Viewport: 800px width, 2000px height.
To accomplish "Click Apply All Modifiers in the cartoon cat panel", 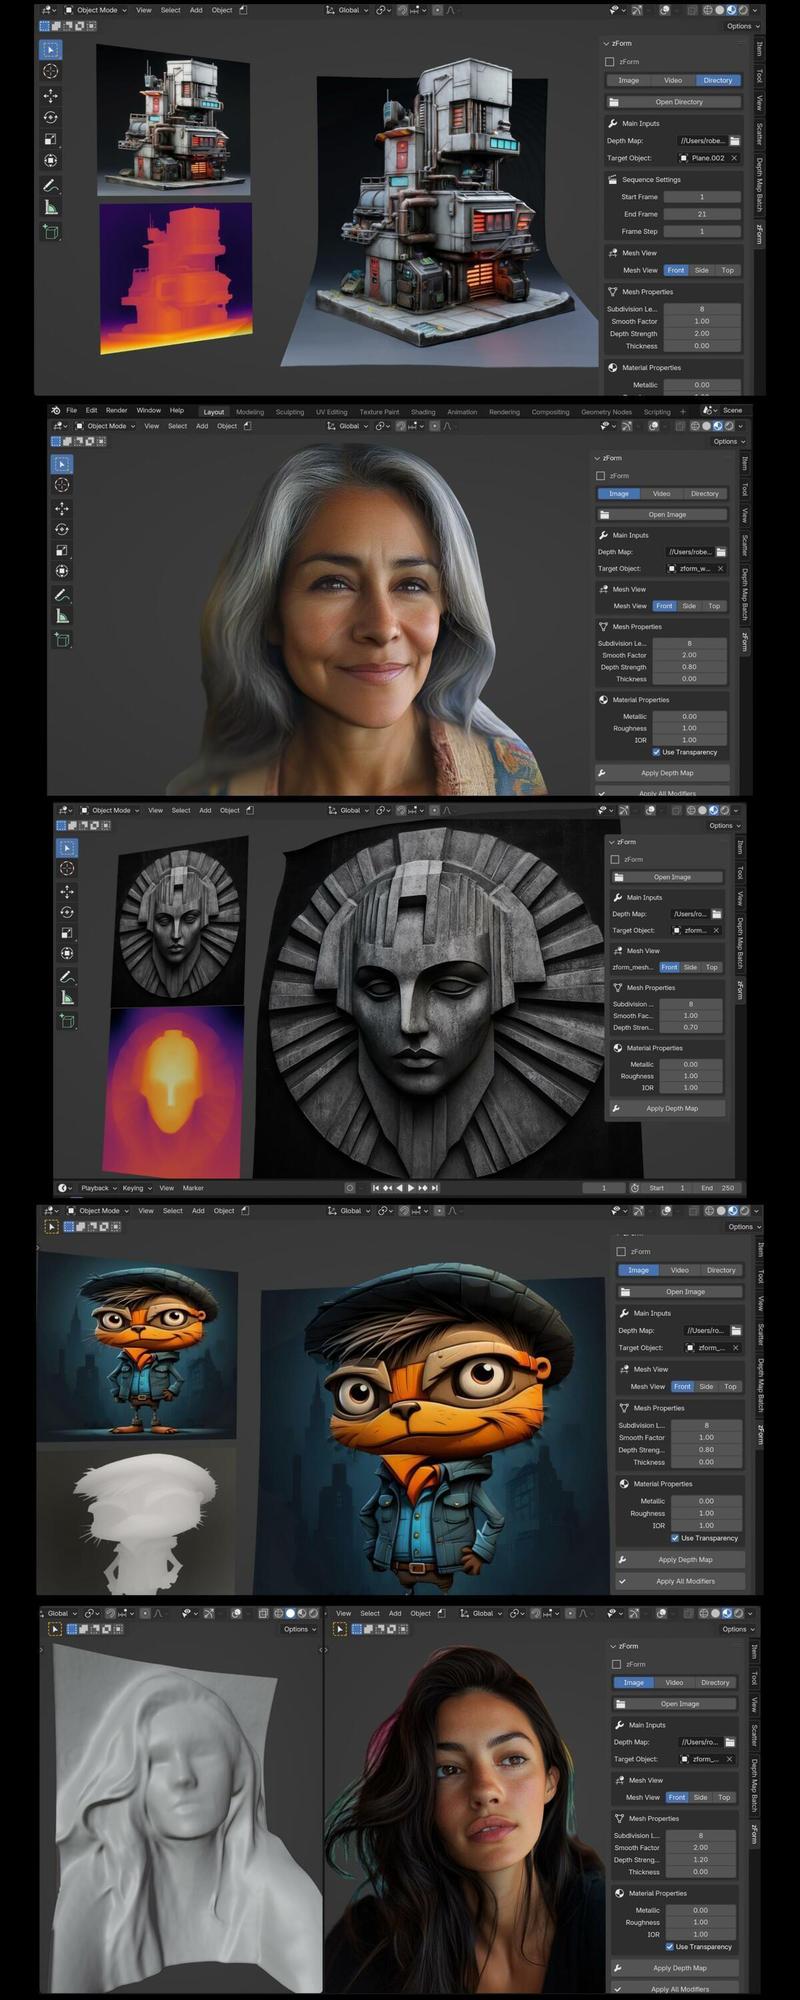I will [x=685, y=1581].
